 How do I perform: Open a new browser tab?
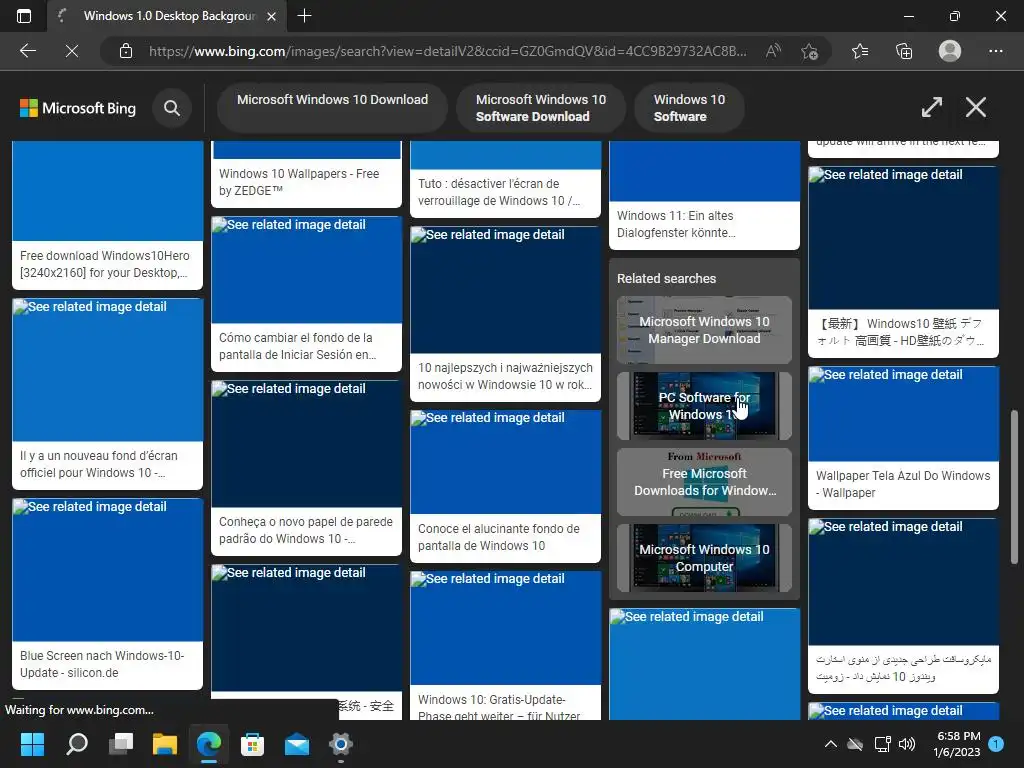pyautogui.click(x=304, y=16)
